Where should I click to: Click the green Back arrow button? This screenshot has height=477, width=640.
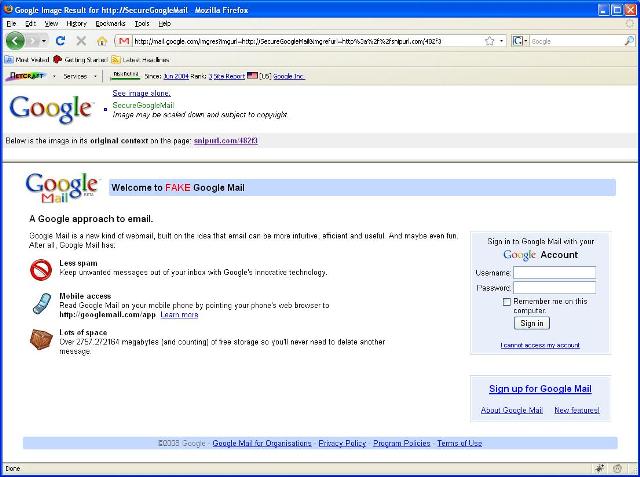(x=15, y=41)
